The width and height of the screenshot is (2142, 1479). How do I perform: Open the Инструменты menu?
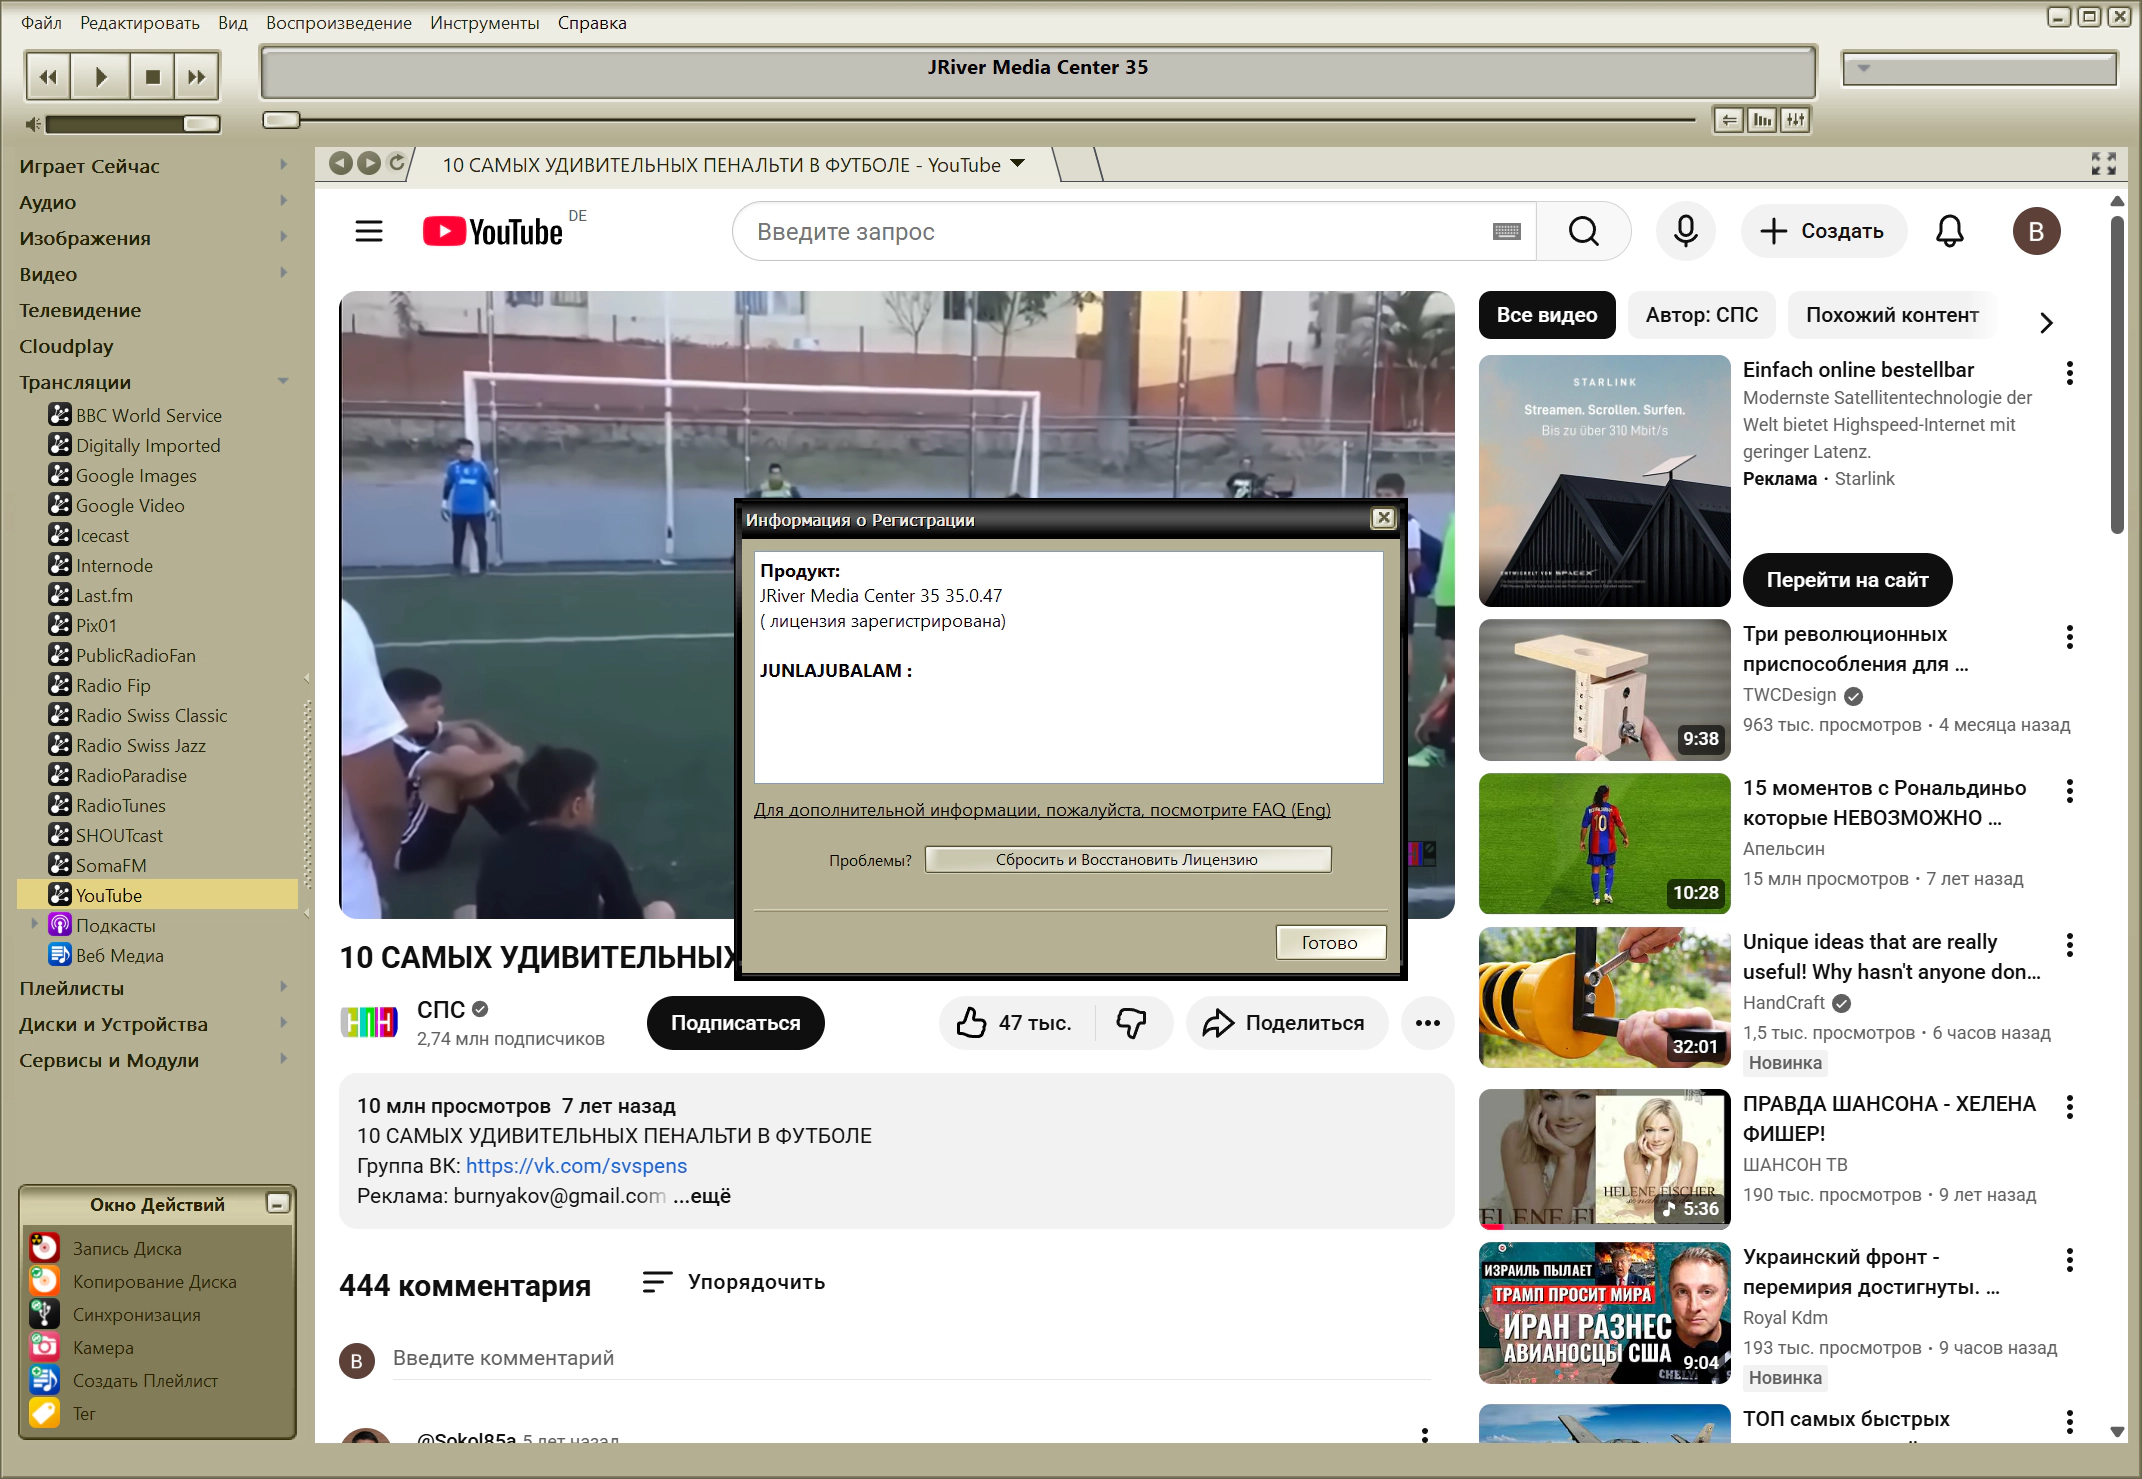(x=484, y=22)
